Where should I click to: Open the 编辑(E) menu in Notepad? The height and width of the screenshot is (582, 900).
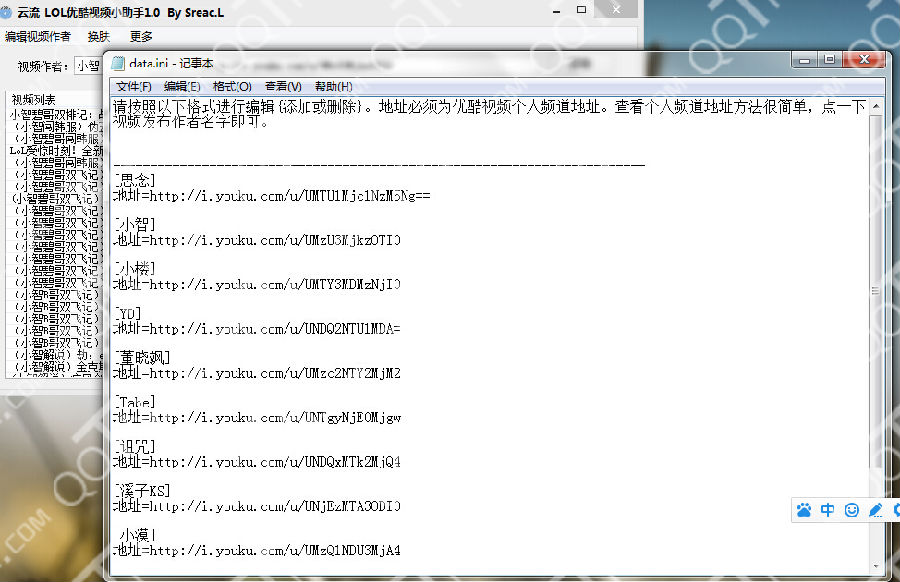pos(182,87)
